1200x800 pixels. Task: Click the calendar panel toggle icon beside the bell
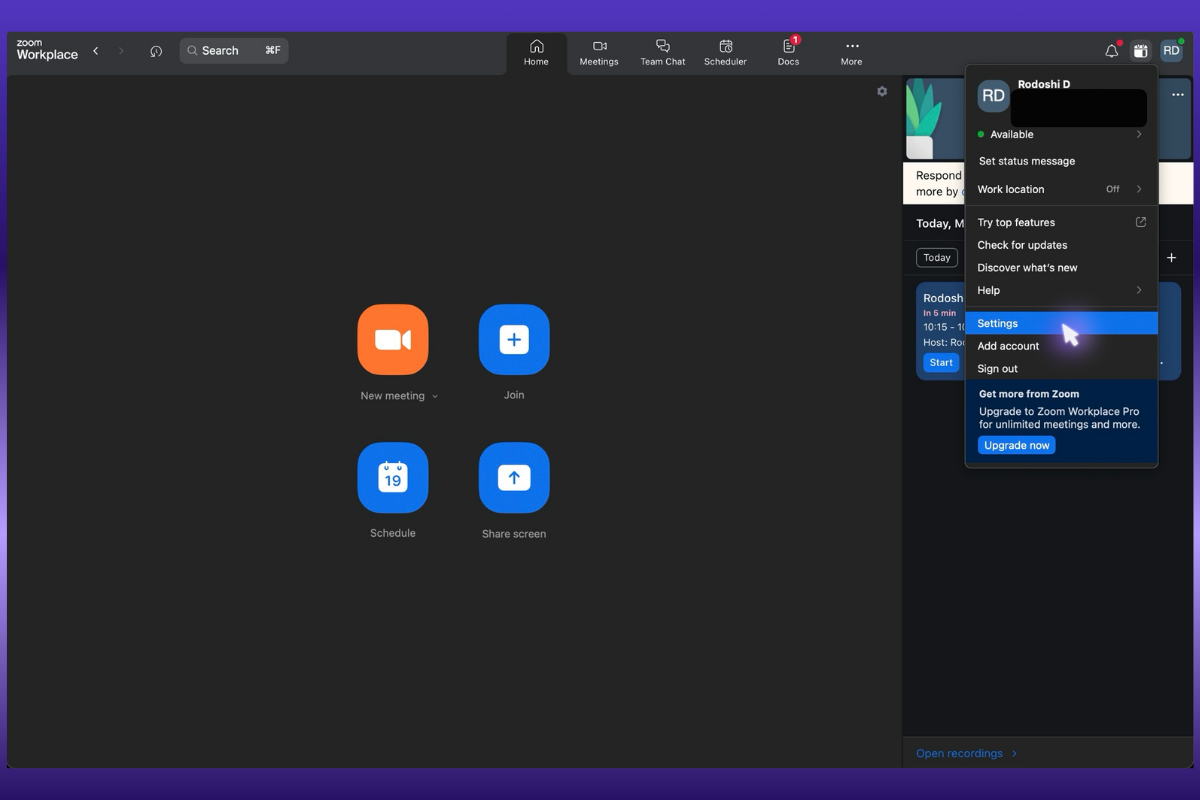(x=1141, y=51)
